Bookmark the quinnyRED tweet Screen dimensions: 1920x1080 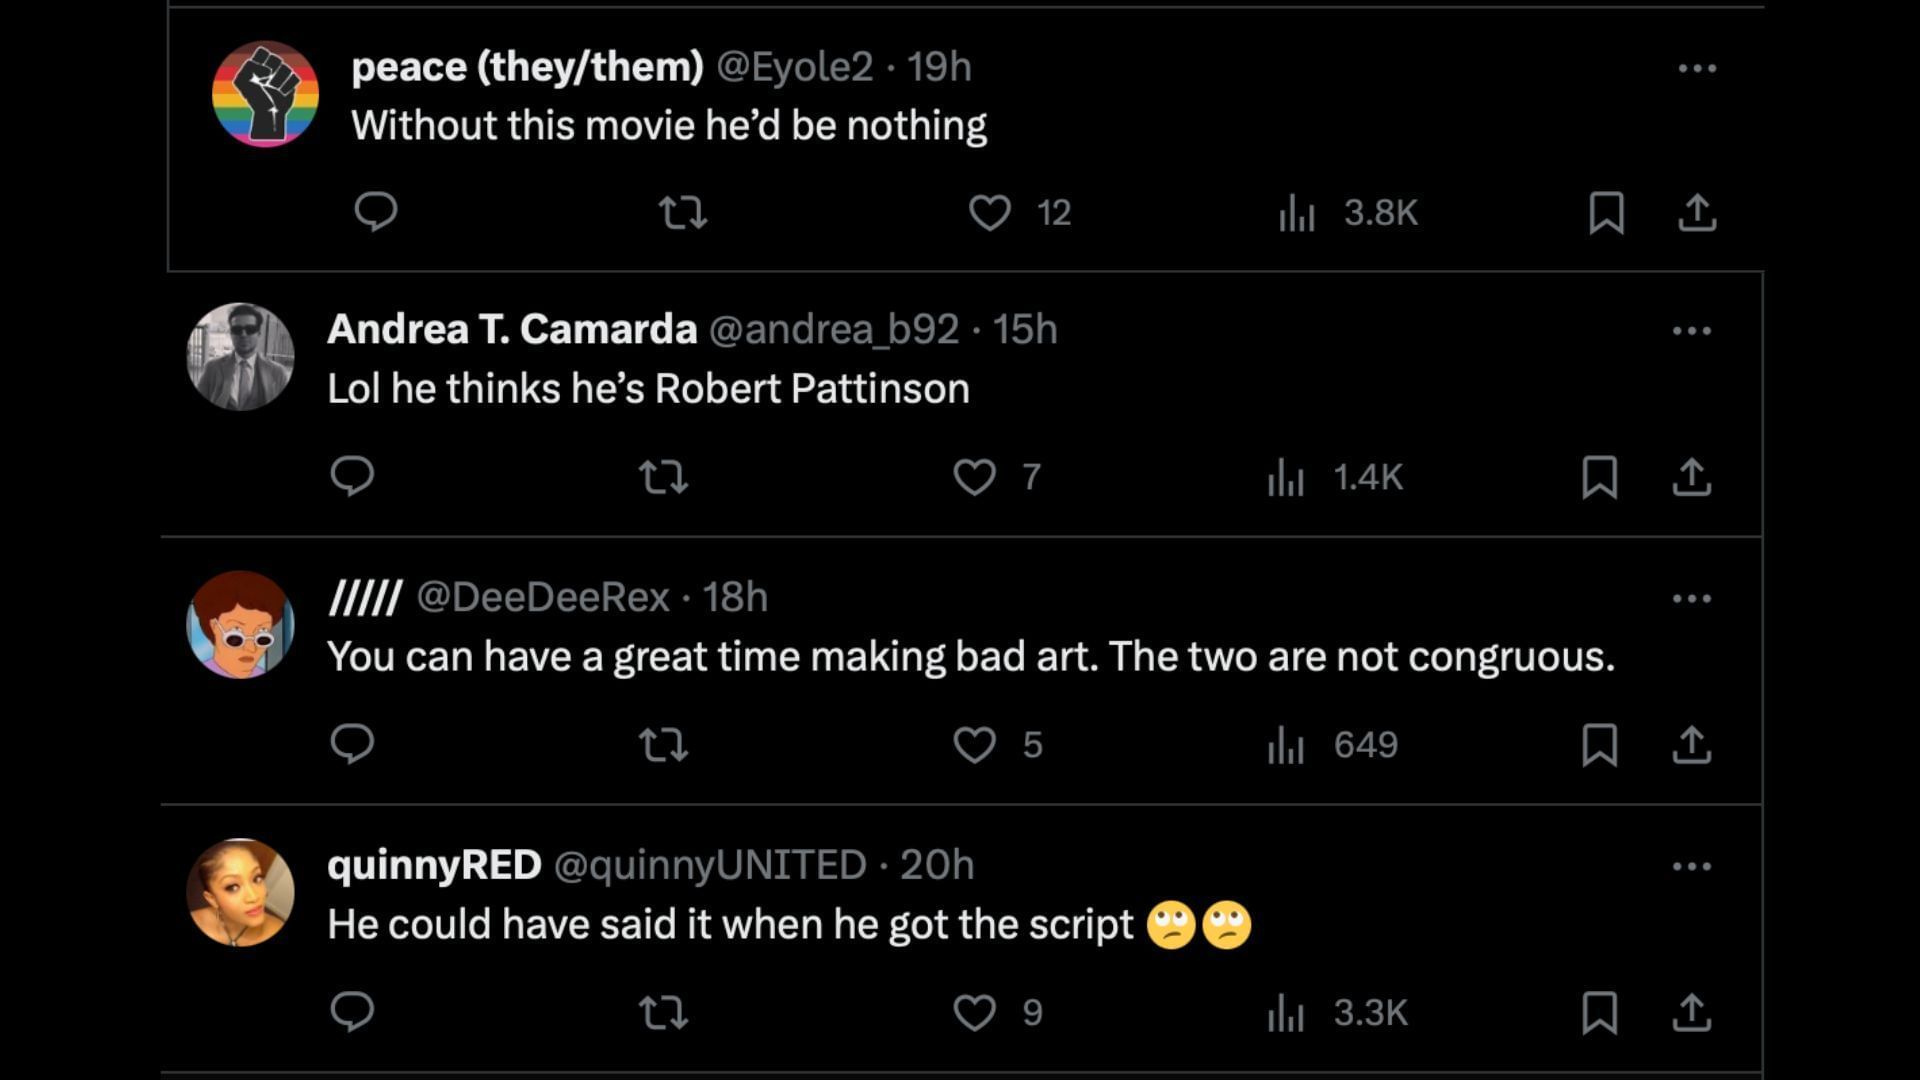pos(1600,1012)
